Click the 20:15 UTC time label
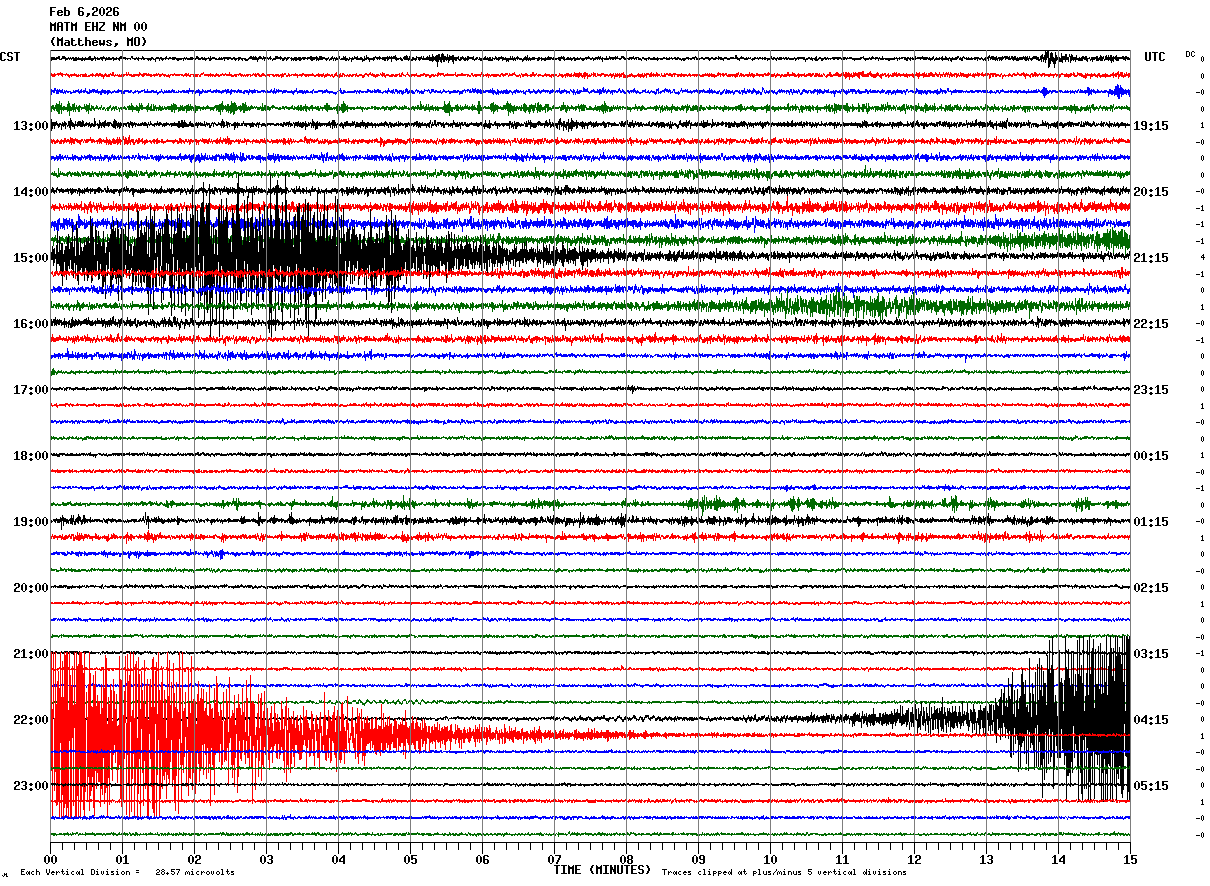This screenshot has height=886, width=1210. point(1151,192)
